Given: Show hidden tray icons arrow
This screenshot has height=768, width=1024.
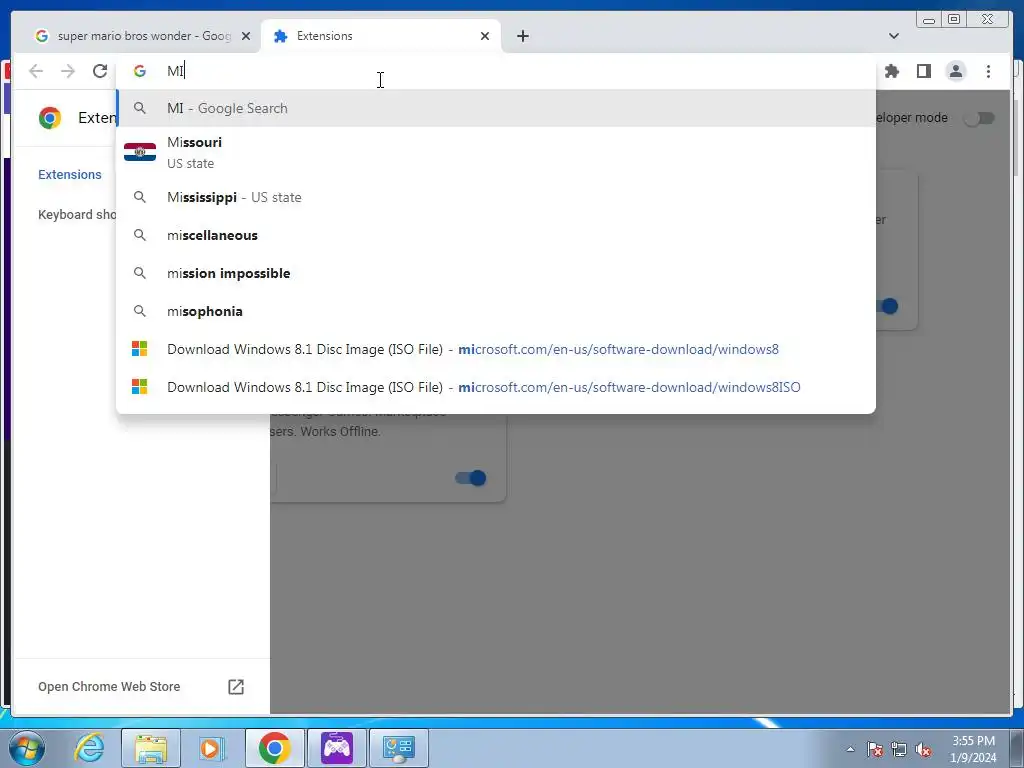Looking at the screenshot, I should click(x=850, y=749).
